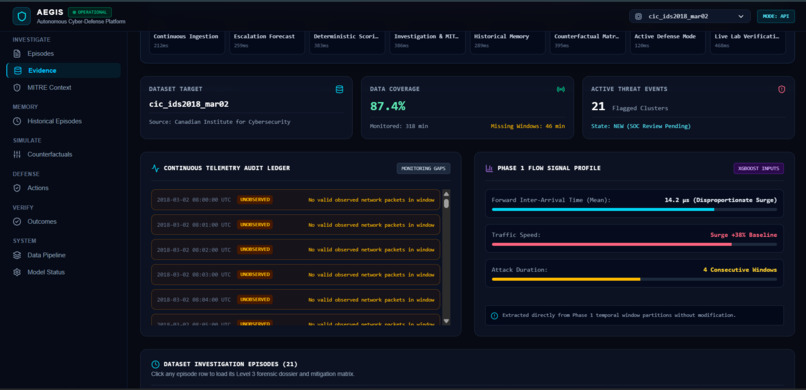The width and height of the screenshot is (806, 390).
Task: Click the data coverage broadcast icon
Action: click(560, 89)
